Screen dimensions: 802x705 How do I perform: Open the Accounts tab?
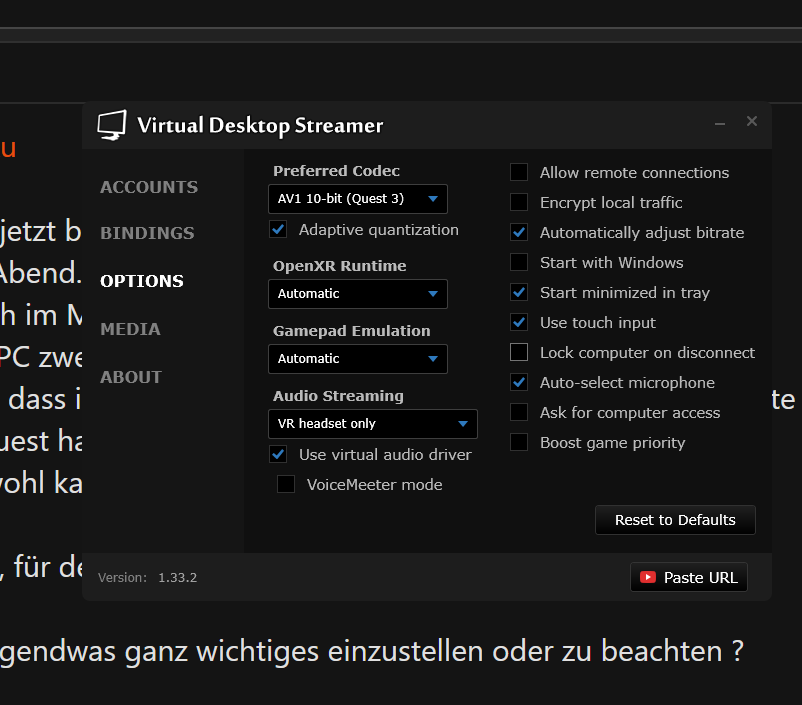pyautogui.click(x=149, y=187)
